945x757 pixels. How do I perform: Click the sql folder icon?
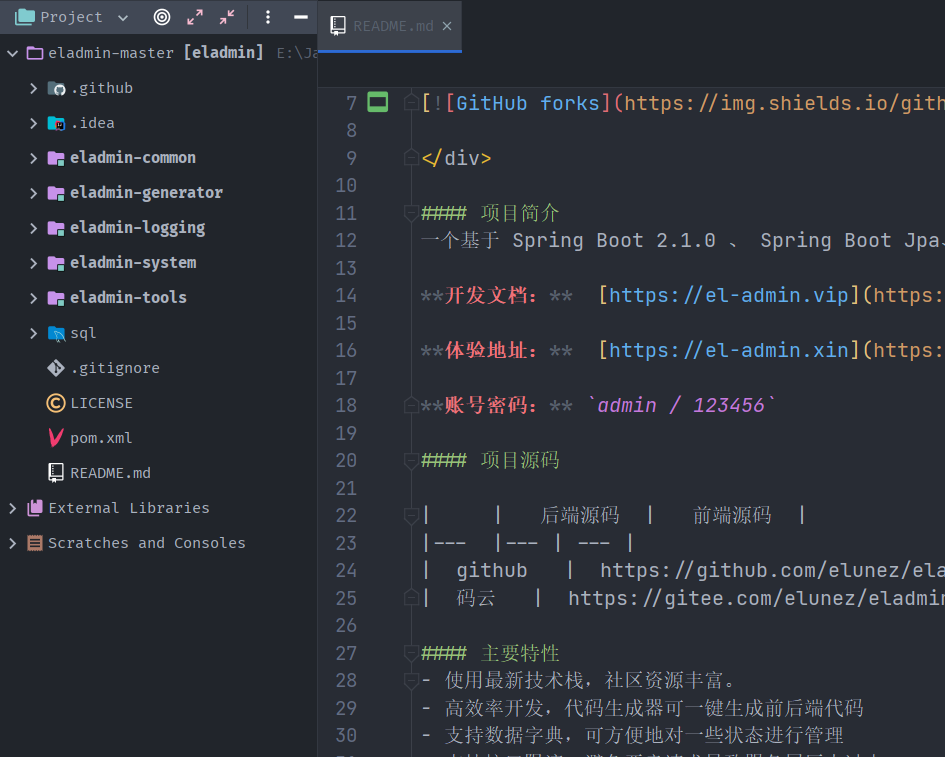click(x=56, y=333)
